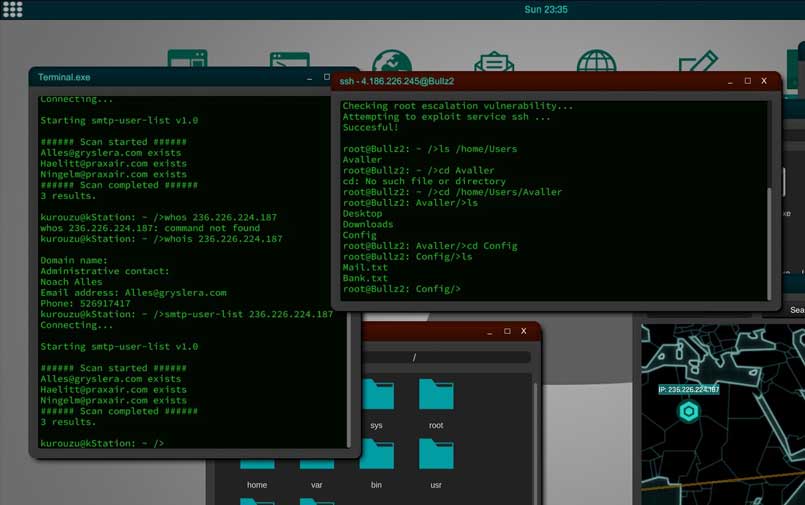This screenshot has height=505, width=805.
Task: Open the applications grid menu in top bar
Action: (x=12, y=9)
